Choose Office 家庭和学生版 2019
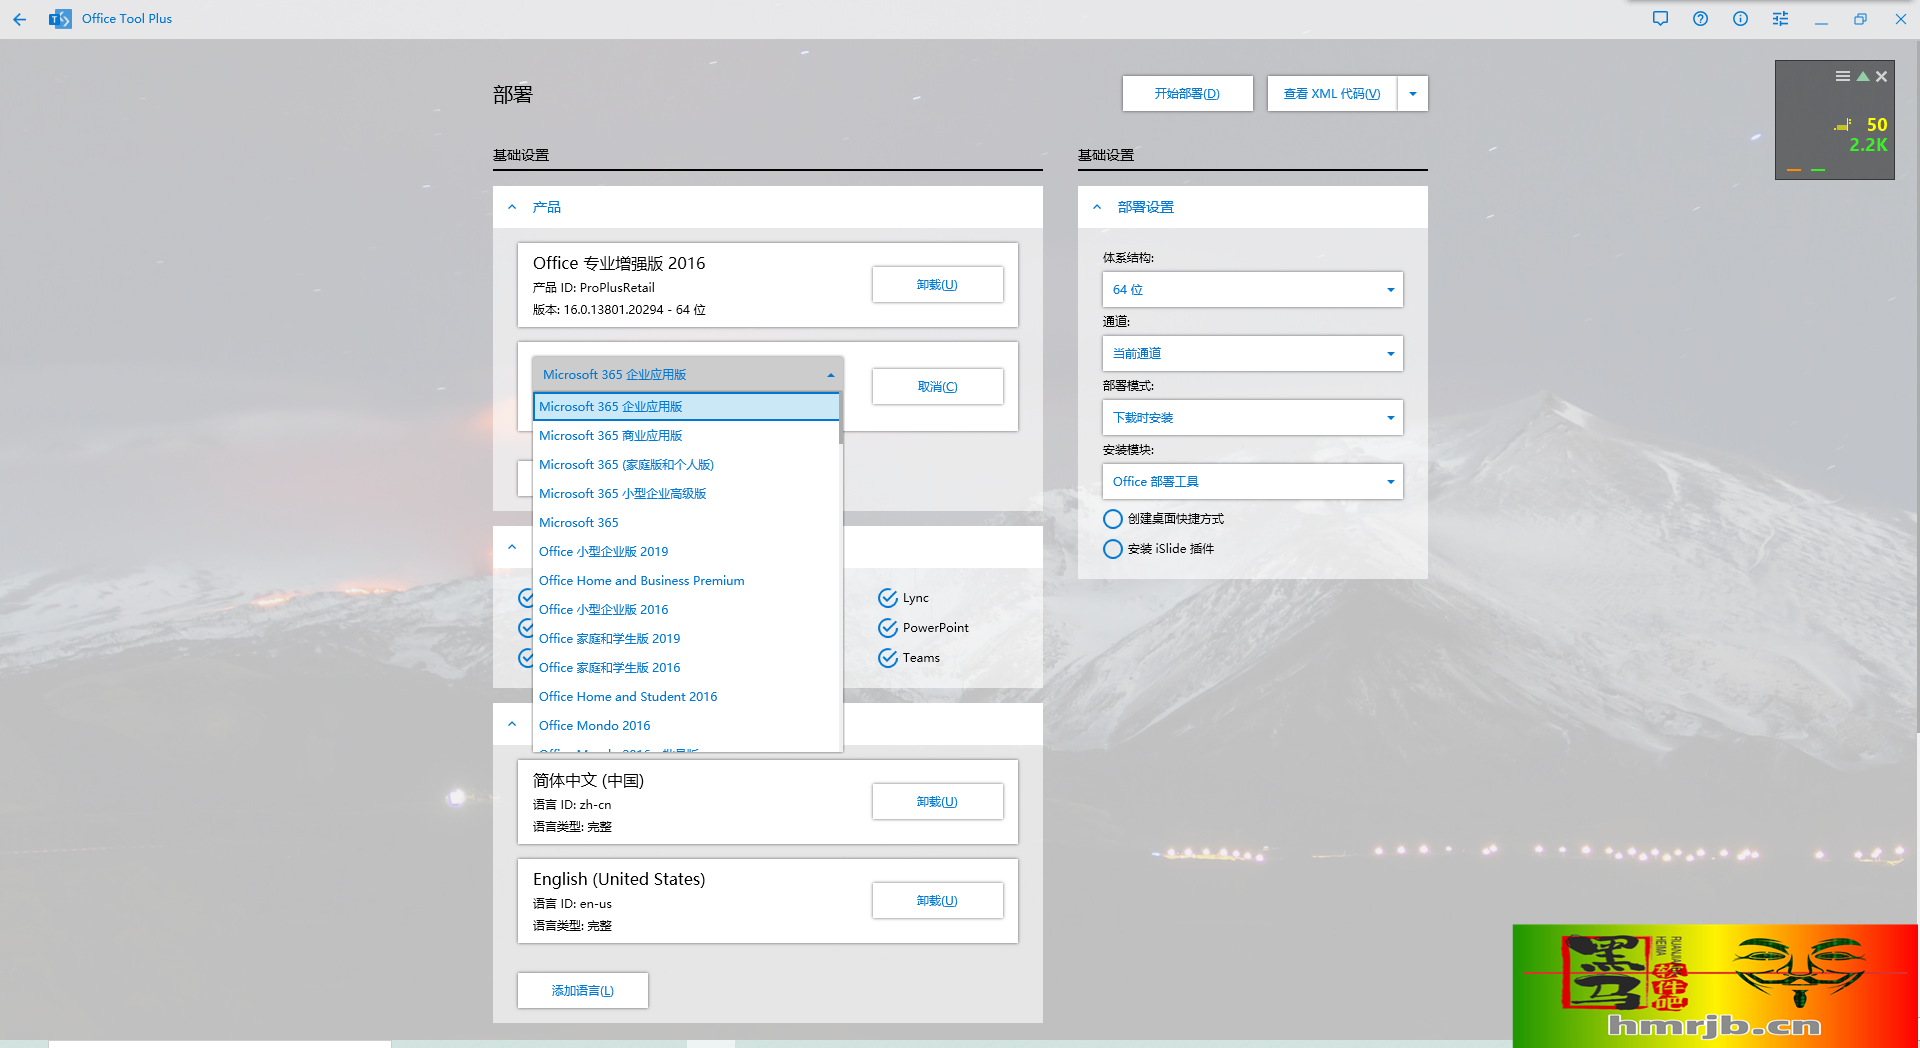 (686, 639)
